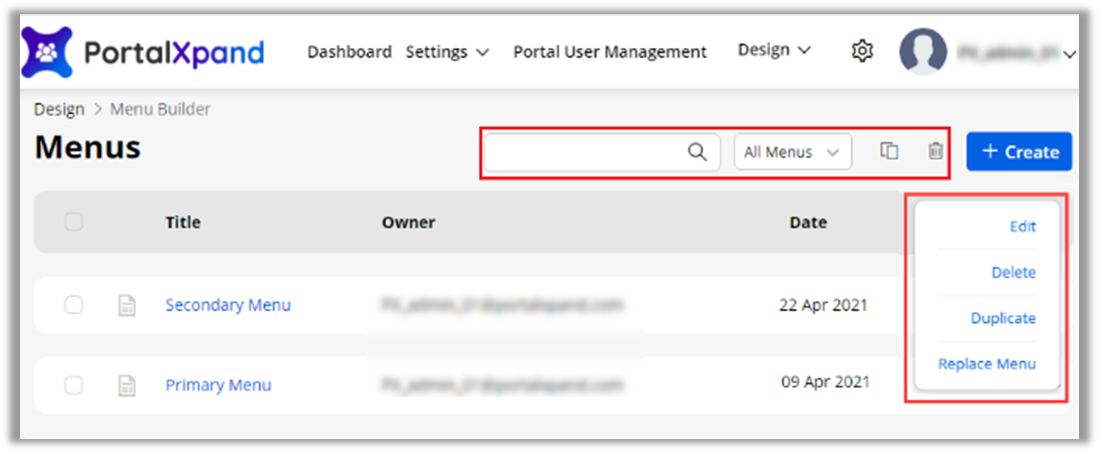Screen dimensions: 1100x453
Task: Expand the Settings dropdown in navbar
Action: [x=447, y=52]
